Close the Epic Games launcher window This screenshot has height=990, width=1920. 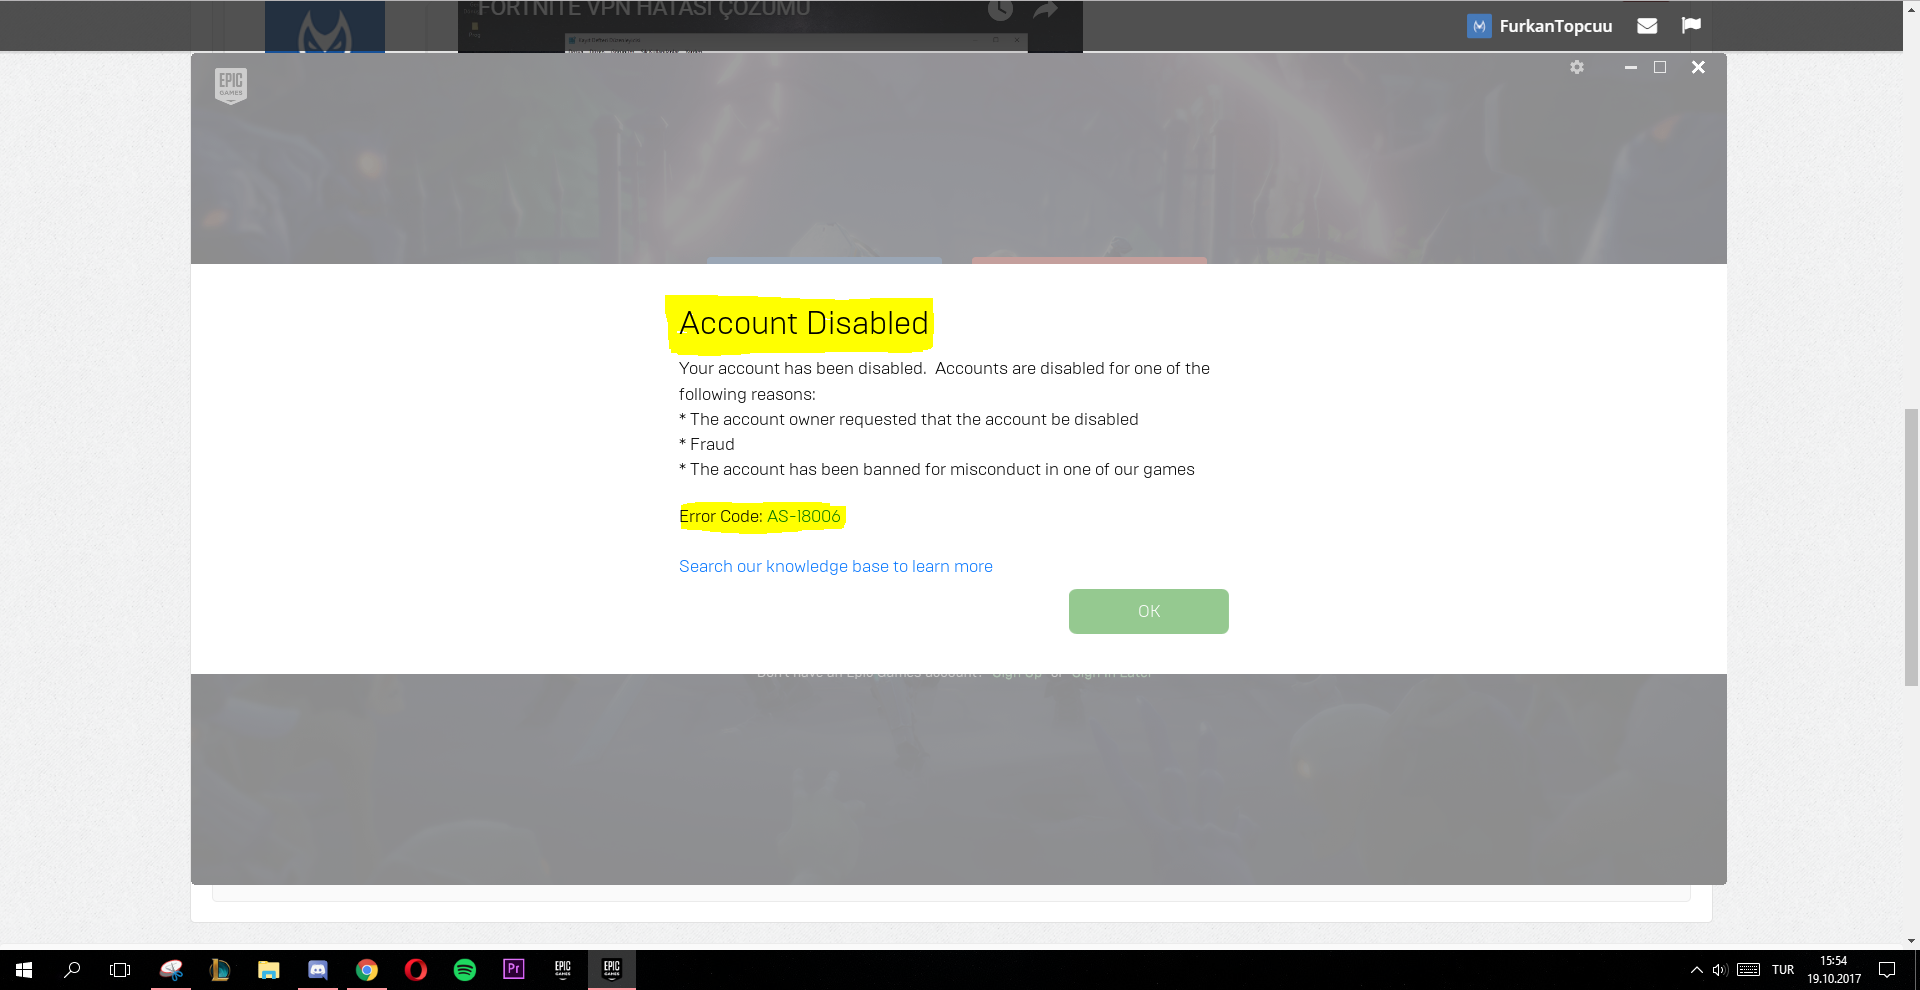tap(1698, 67)
